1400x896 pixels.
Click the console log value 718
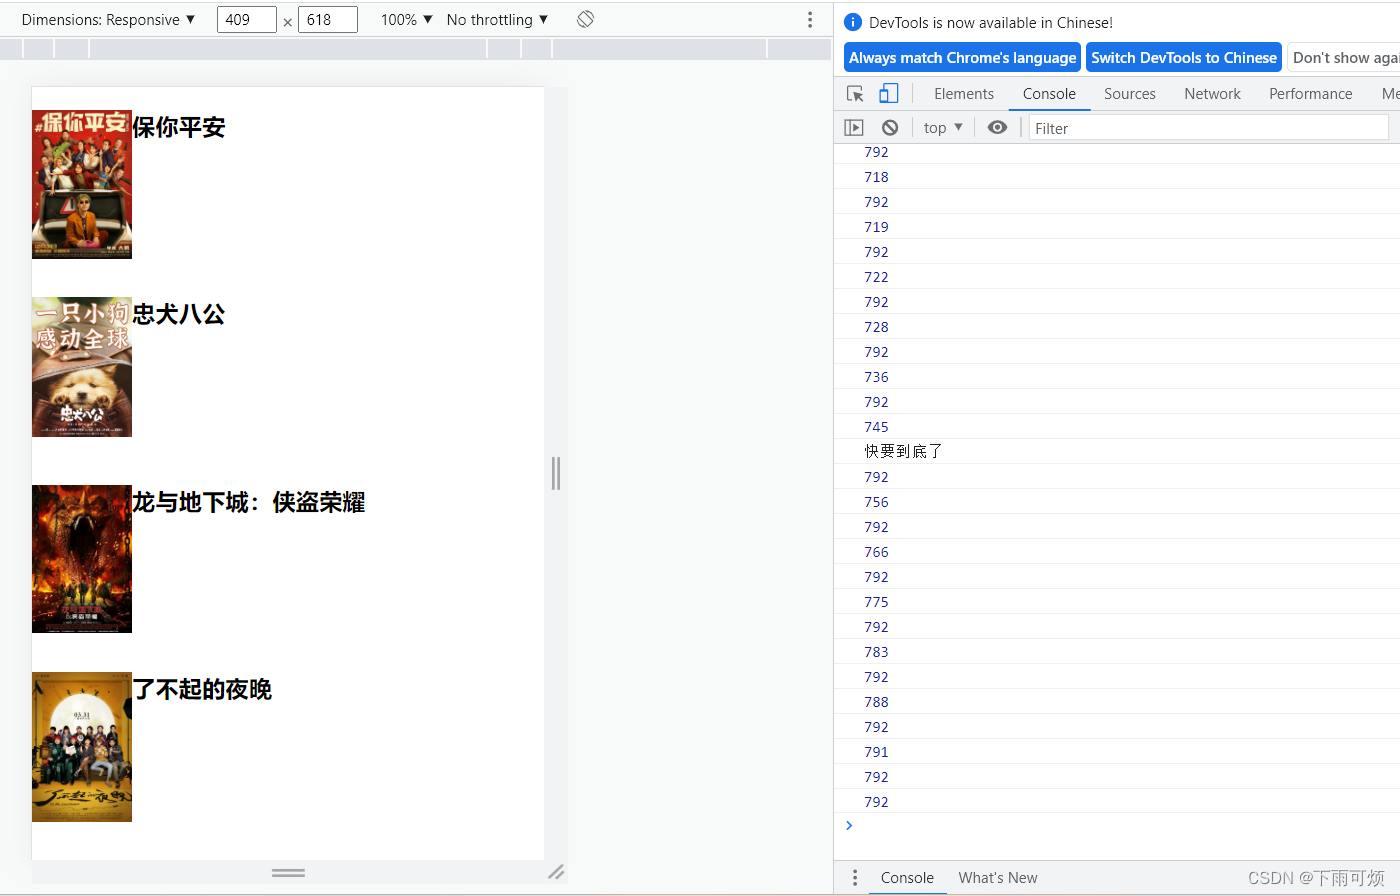point(876,177)
